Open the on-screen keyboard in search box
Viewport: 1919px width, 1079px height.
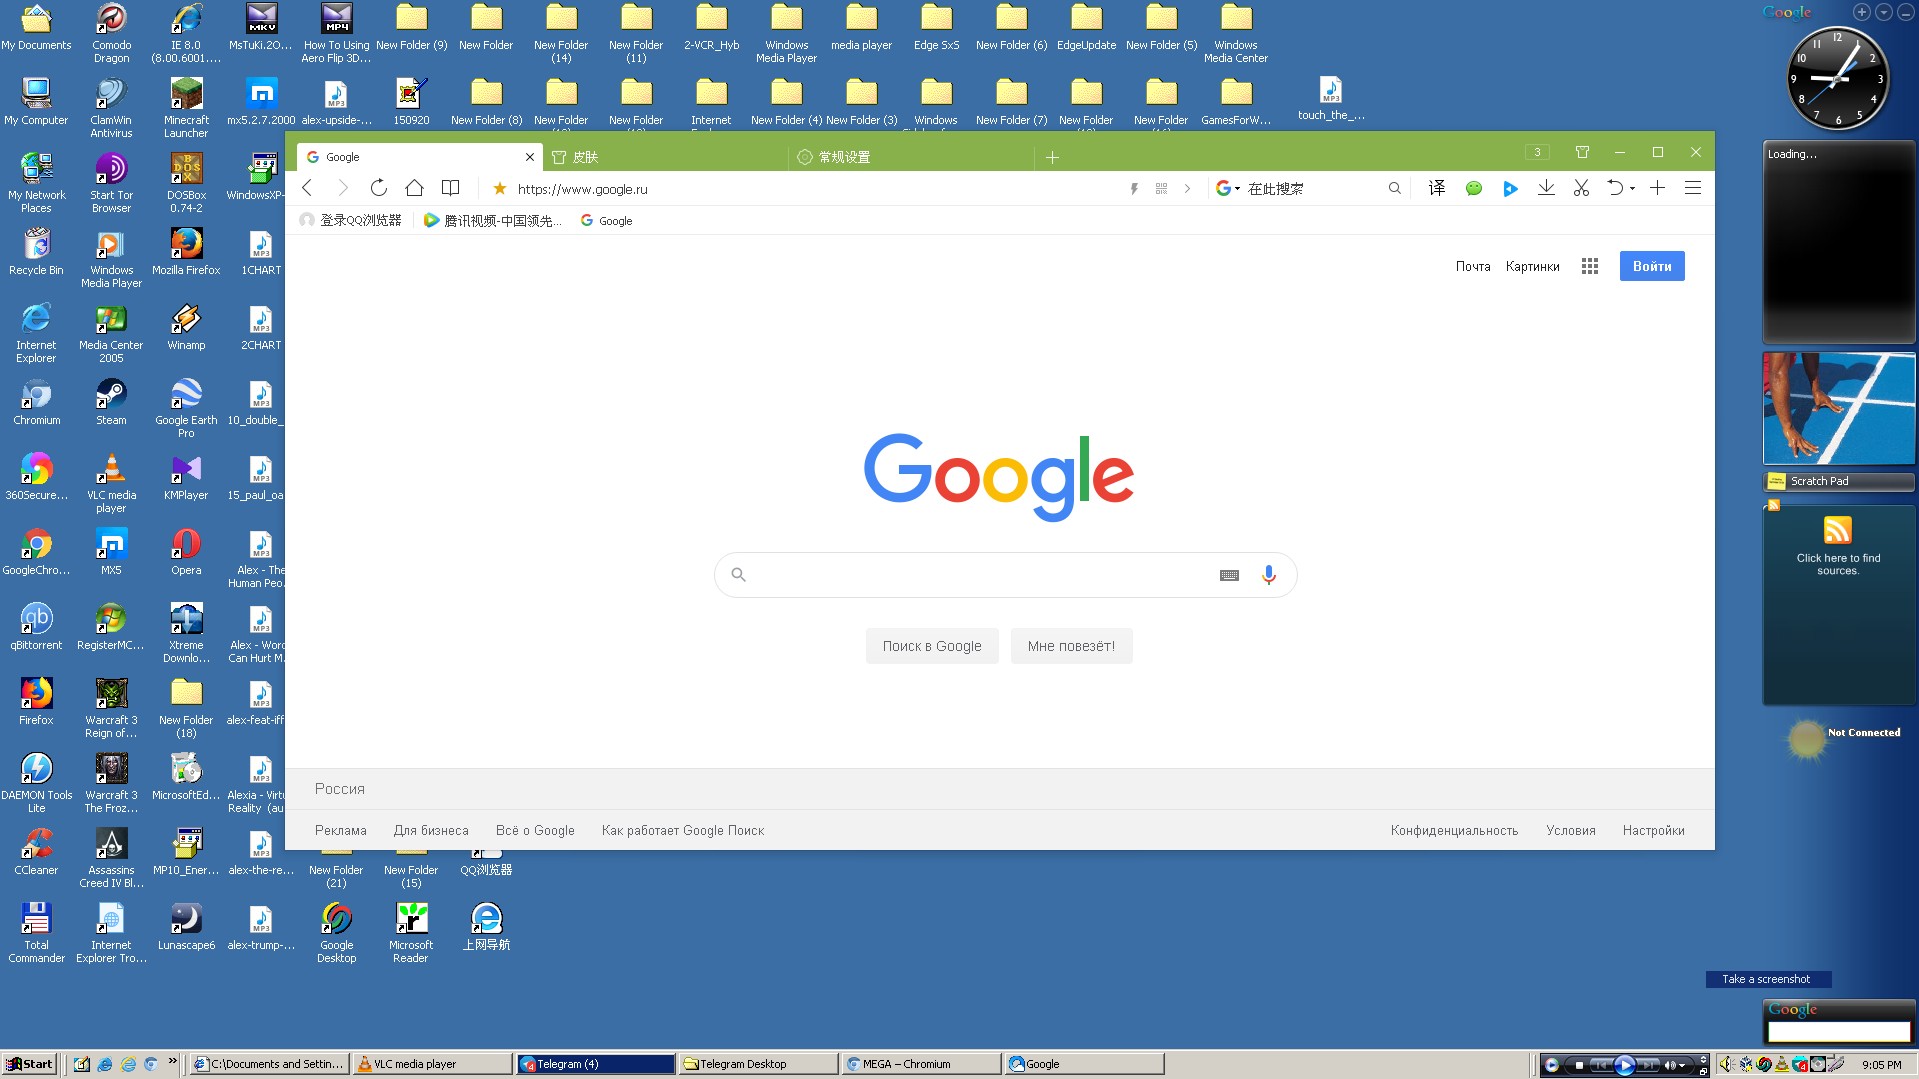(x=1229, y=575)
